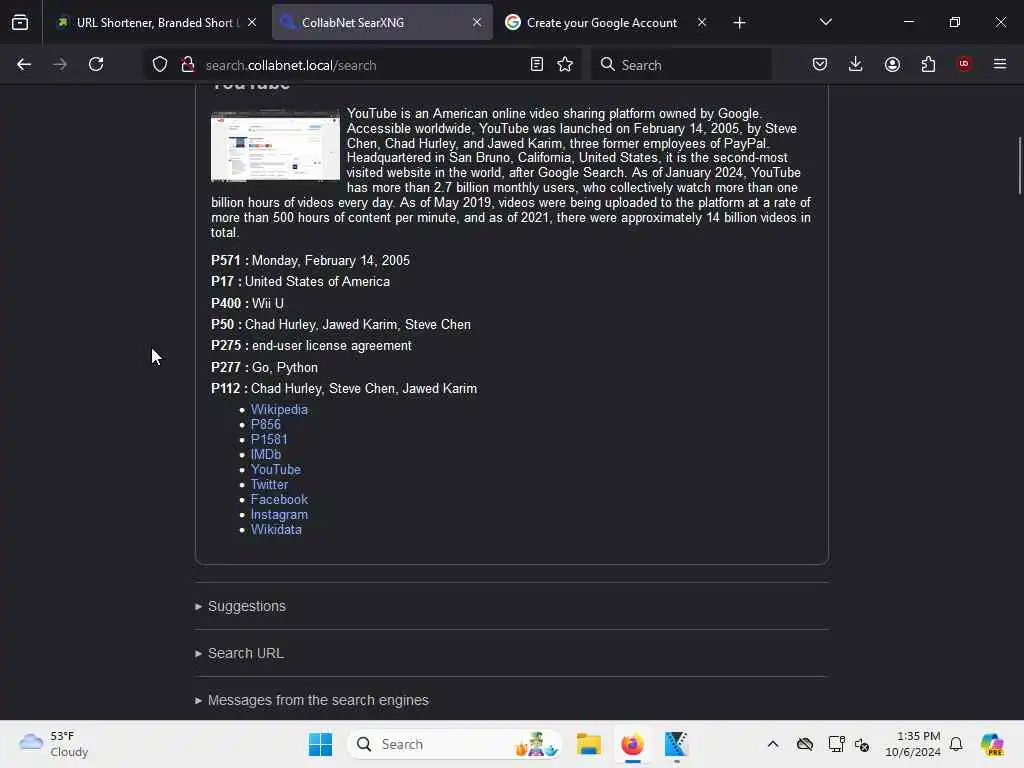
Task: Close the Create your Google Account tab
Action: pyautogui.click(x=702, y=22)
